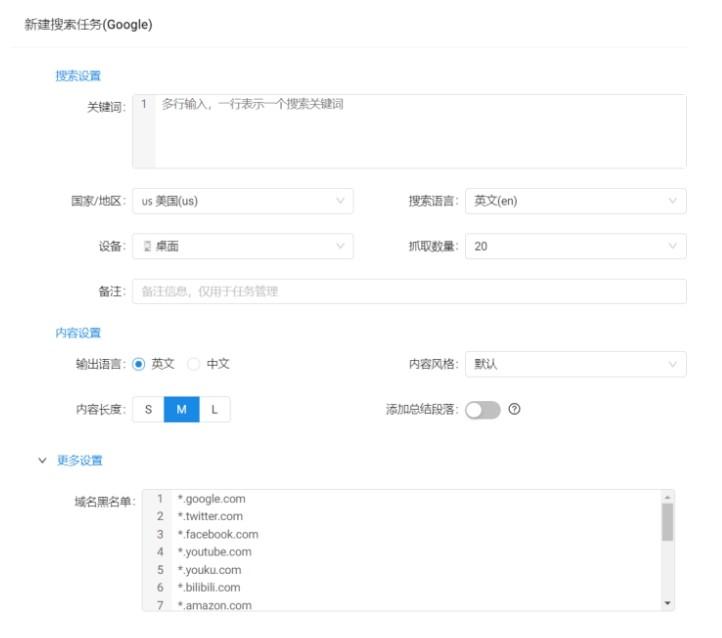Click the 搜索设置 section heading

[78, 76]
